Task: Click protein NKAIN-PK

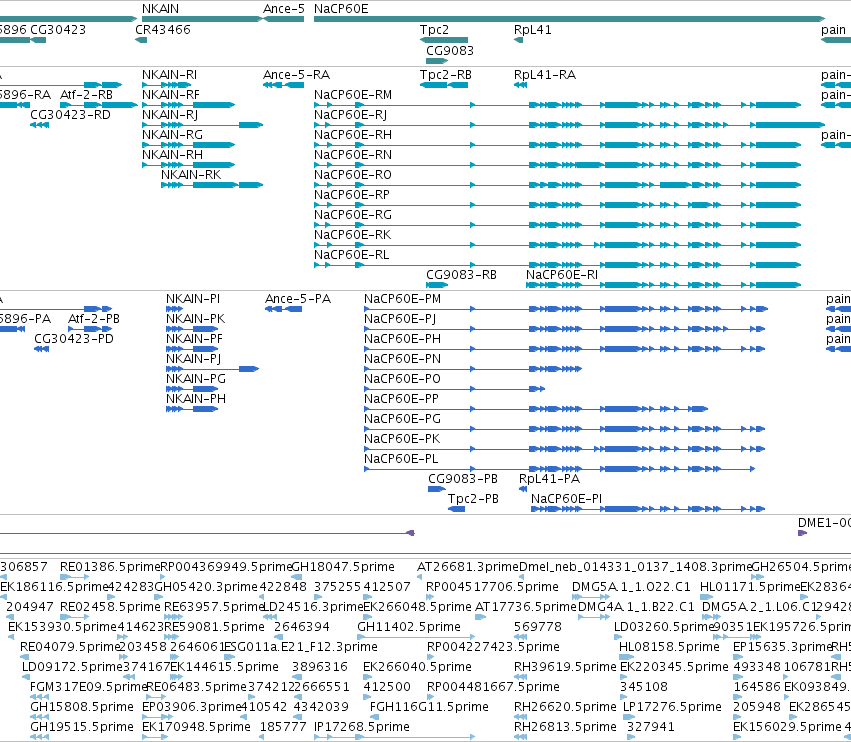Action: 195,319
